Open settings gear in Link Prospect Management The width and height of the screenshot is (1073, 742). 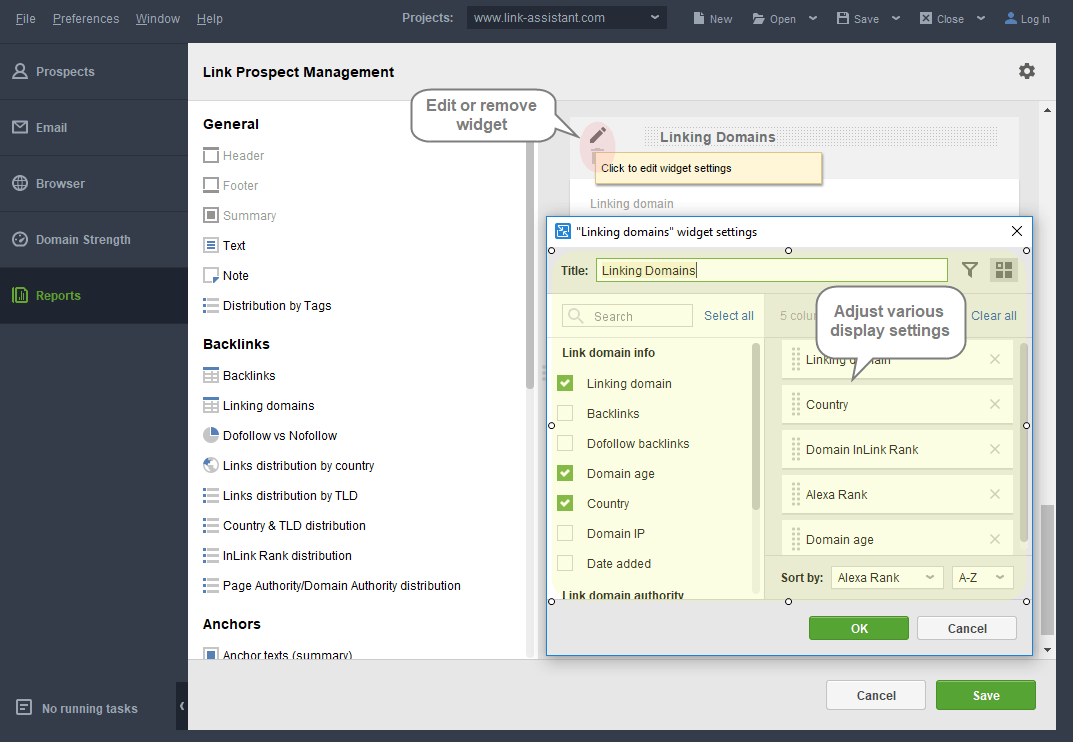(1026, 71)
